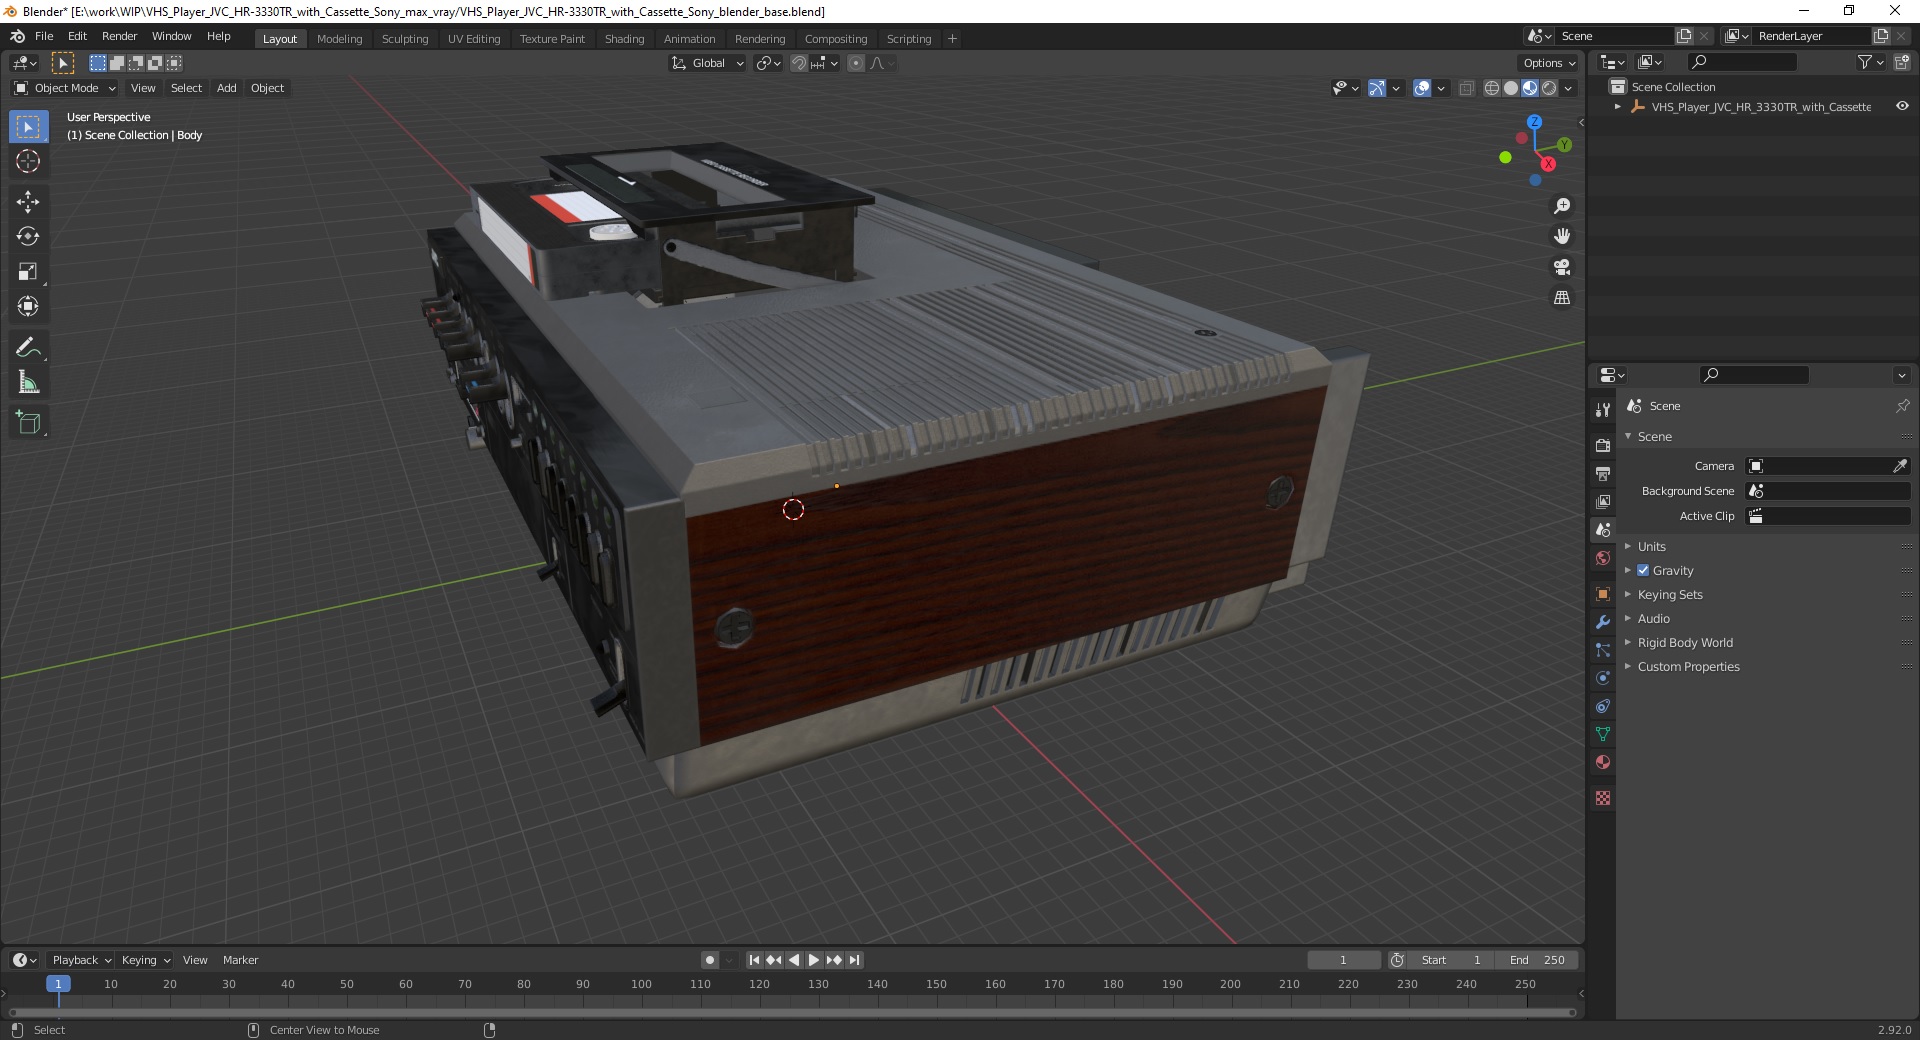Select the Cursor tool in left toolbar

point(28,161)
